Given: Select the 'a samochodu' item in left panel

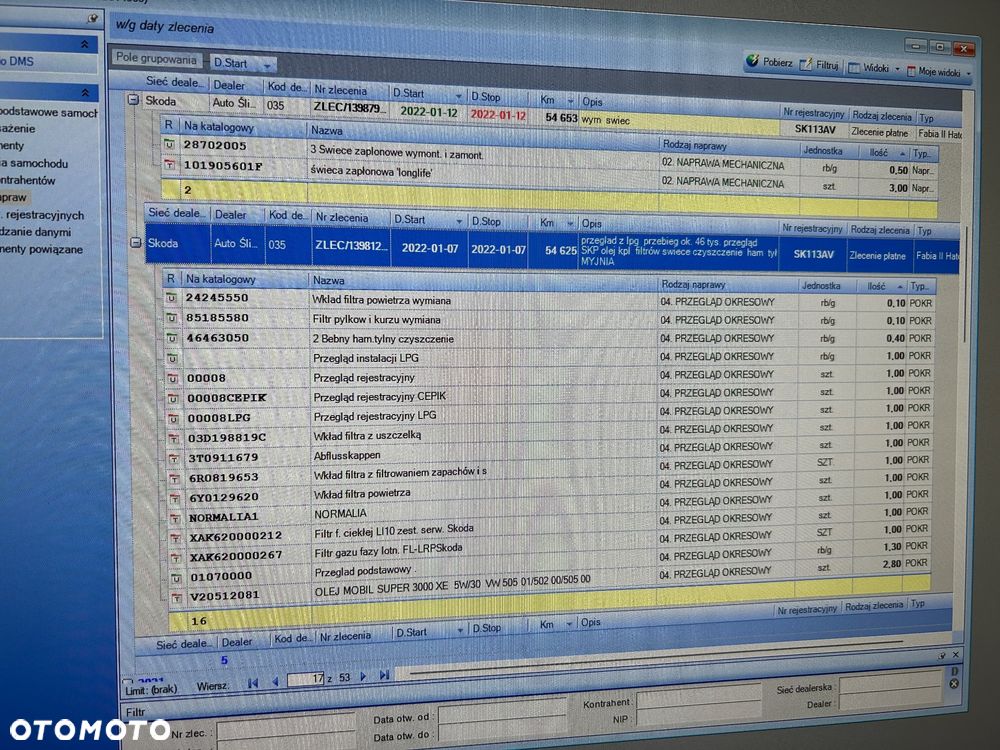Looking at the screenshot, I should [x=34, y=163].
